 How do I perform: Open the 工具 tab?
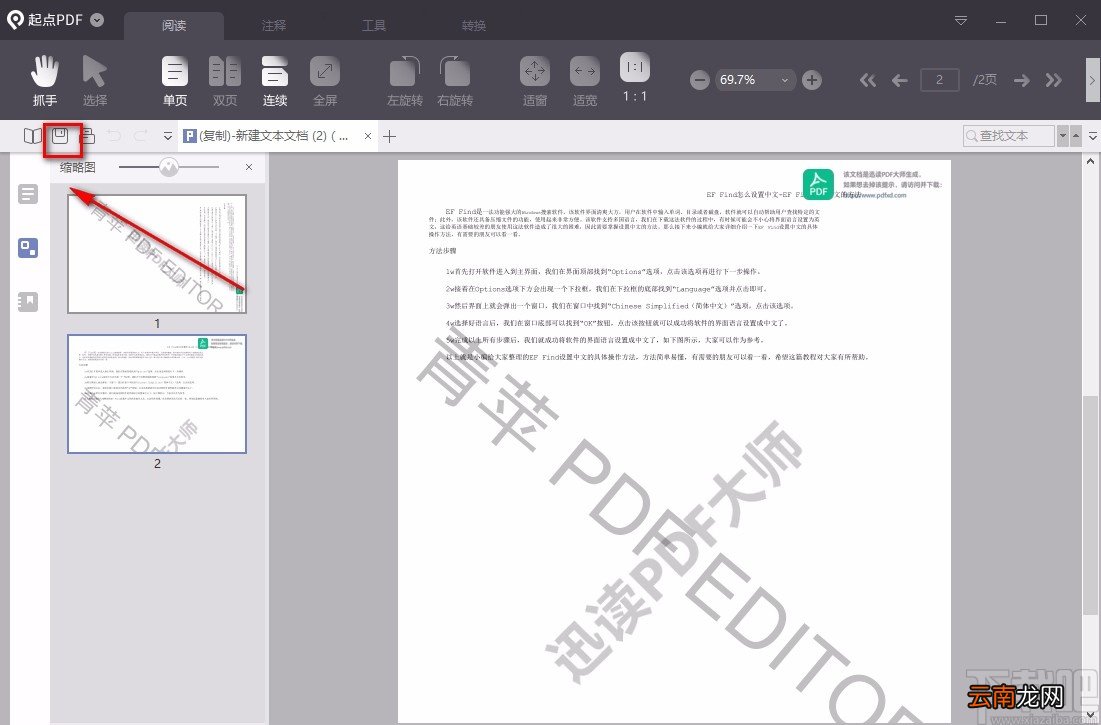(374, 26)
